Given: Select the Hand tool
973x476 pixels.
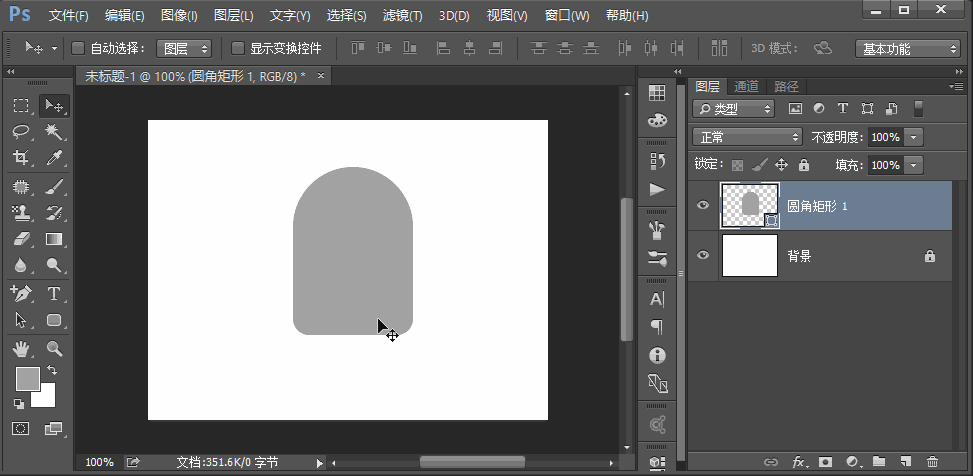Looking at the screenshot, I should coord(21,349).
